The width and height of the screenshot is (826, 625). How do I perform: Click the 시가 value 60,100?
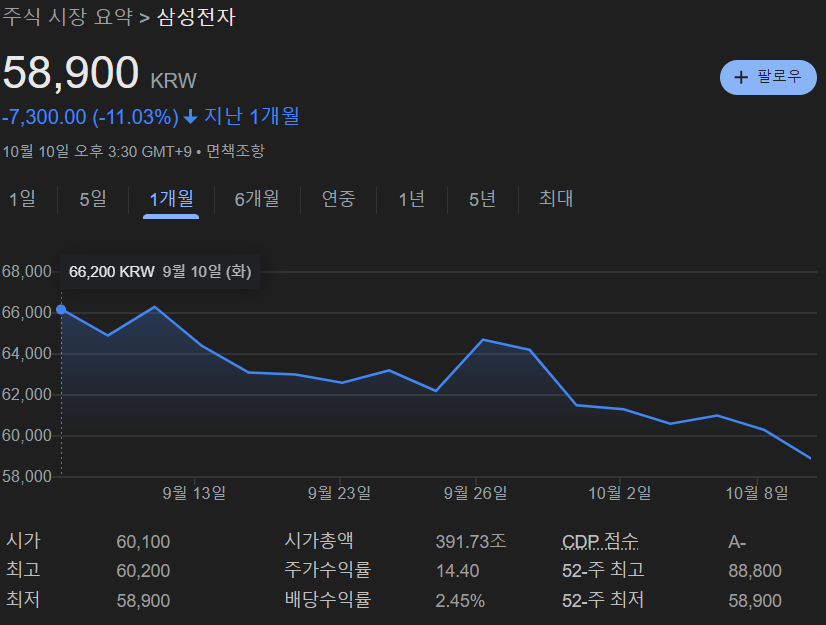point(143,542)
